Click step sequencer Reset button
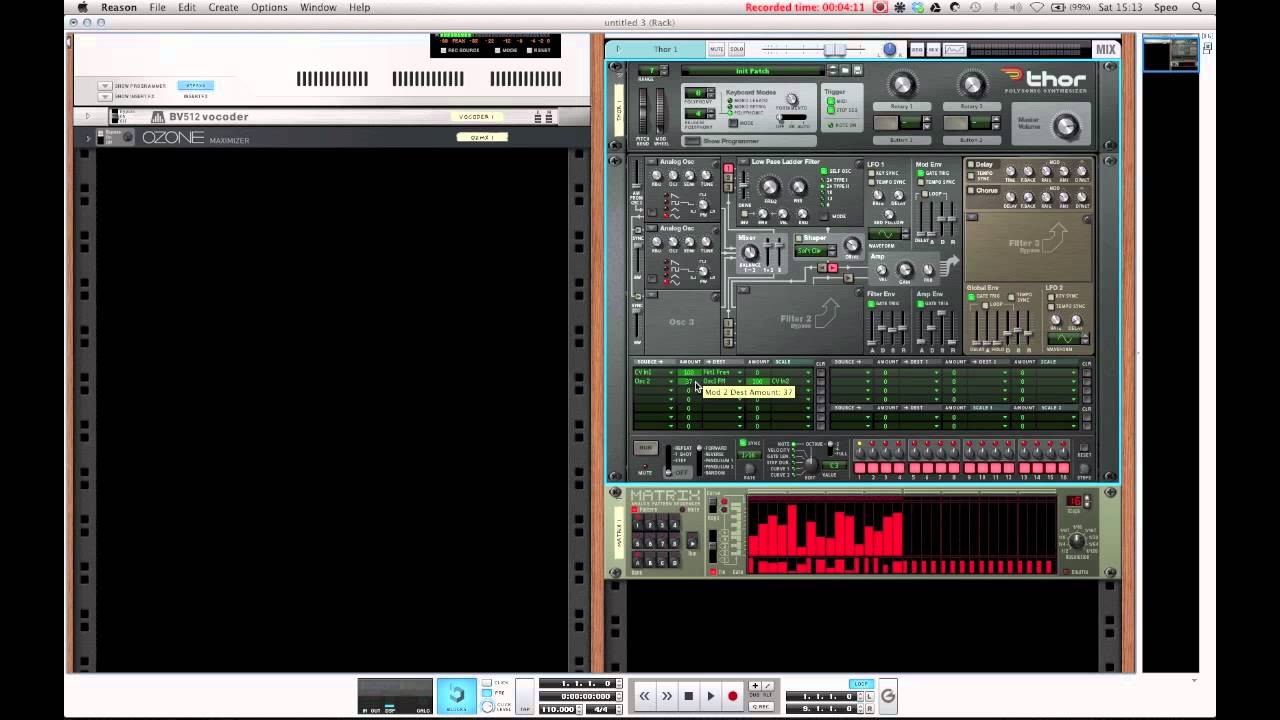The height and width of the screenshot is (720, 1280). pos(1084,448)
